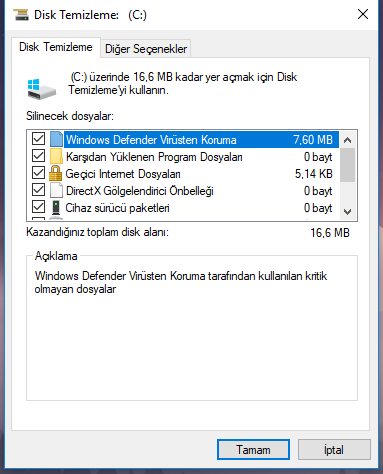Click the padlock icon for Geçici Internet Dosyaları
The image size is (383, 474).
pyautogui.click(x=55, y=173)
